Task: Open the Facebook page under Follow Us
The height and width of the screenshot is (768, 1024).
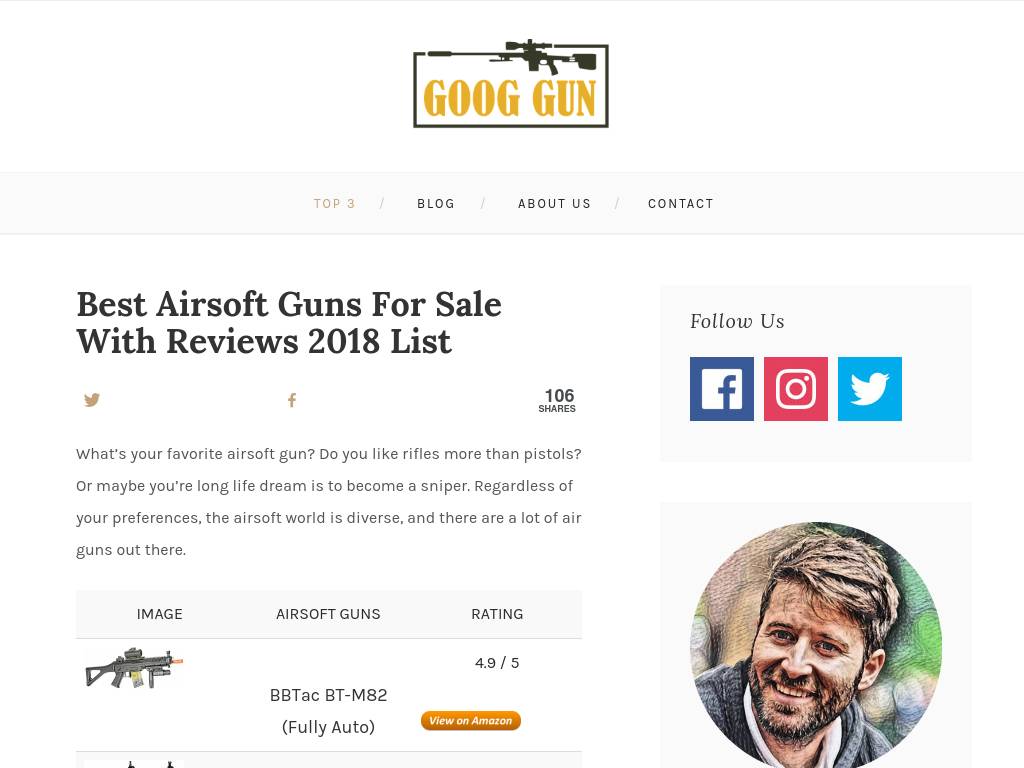Action: (722, 389)
